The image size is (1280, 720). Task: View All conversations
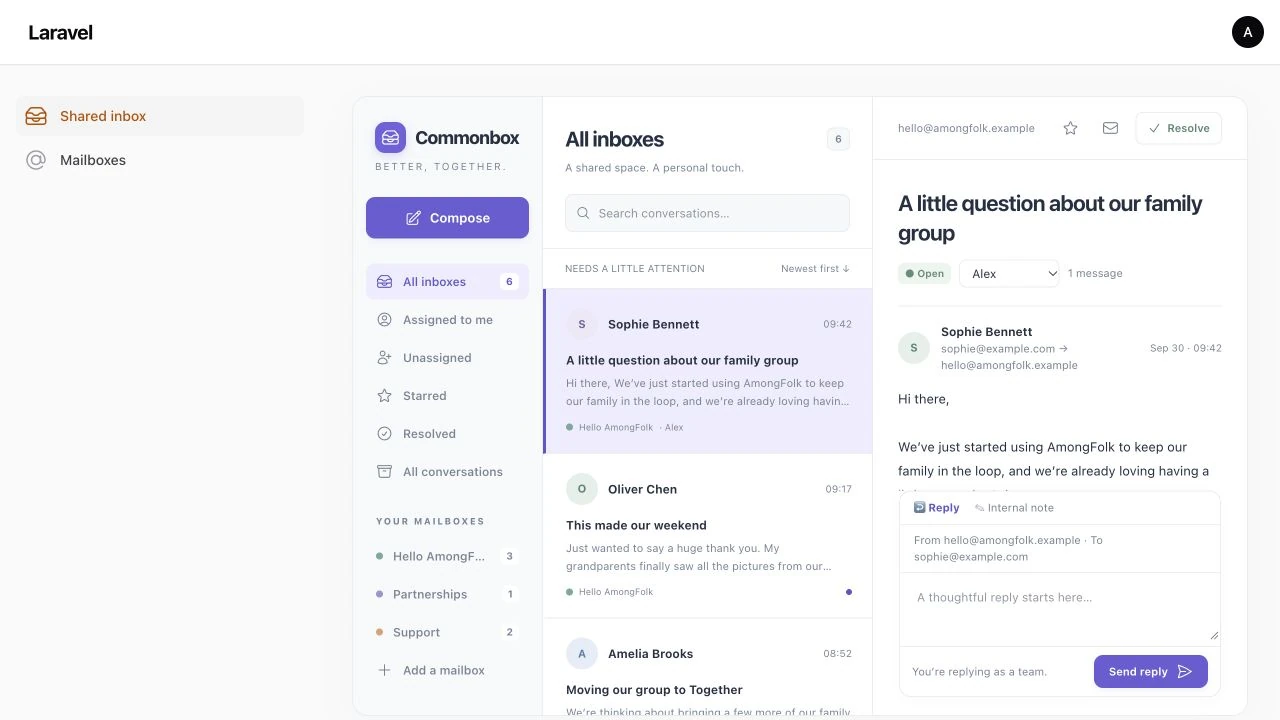point(447,472)
